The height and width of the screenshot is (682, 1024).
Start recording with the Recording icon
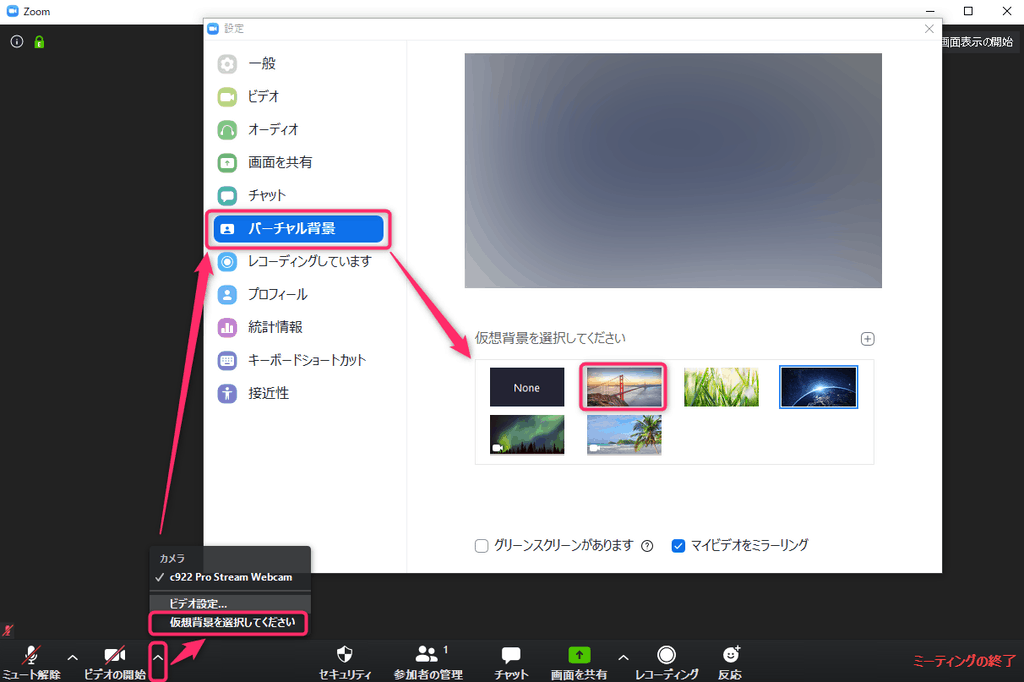[x=667, y=655]
